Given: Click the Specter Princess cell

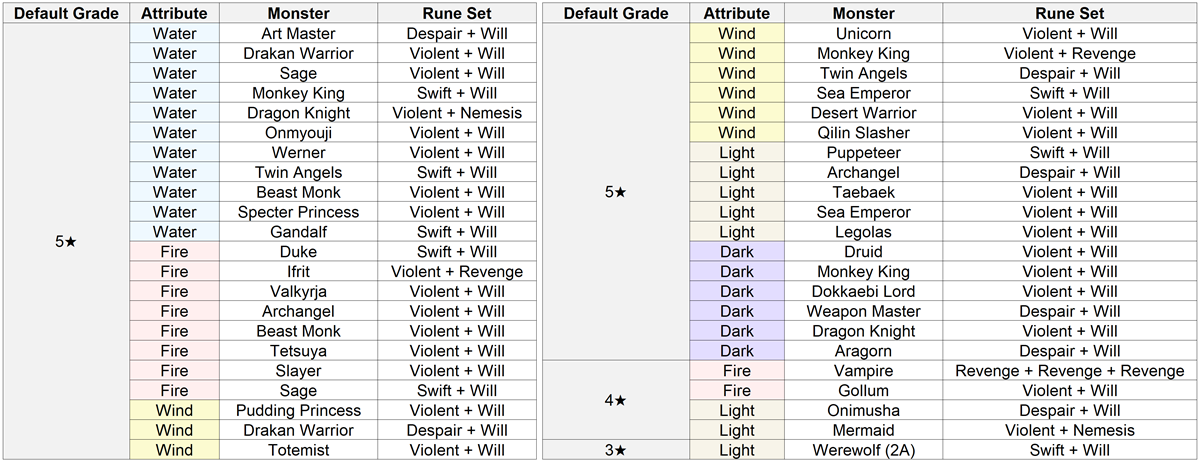Looking at the screenshot, I should (x=298, y=212).
